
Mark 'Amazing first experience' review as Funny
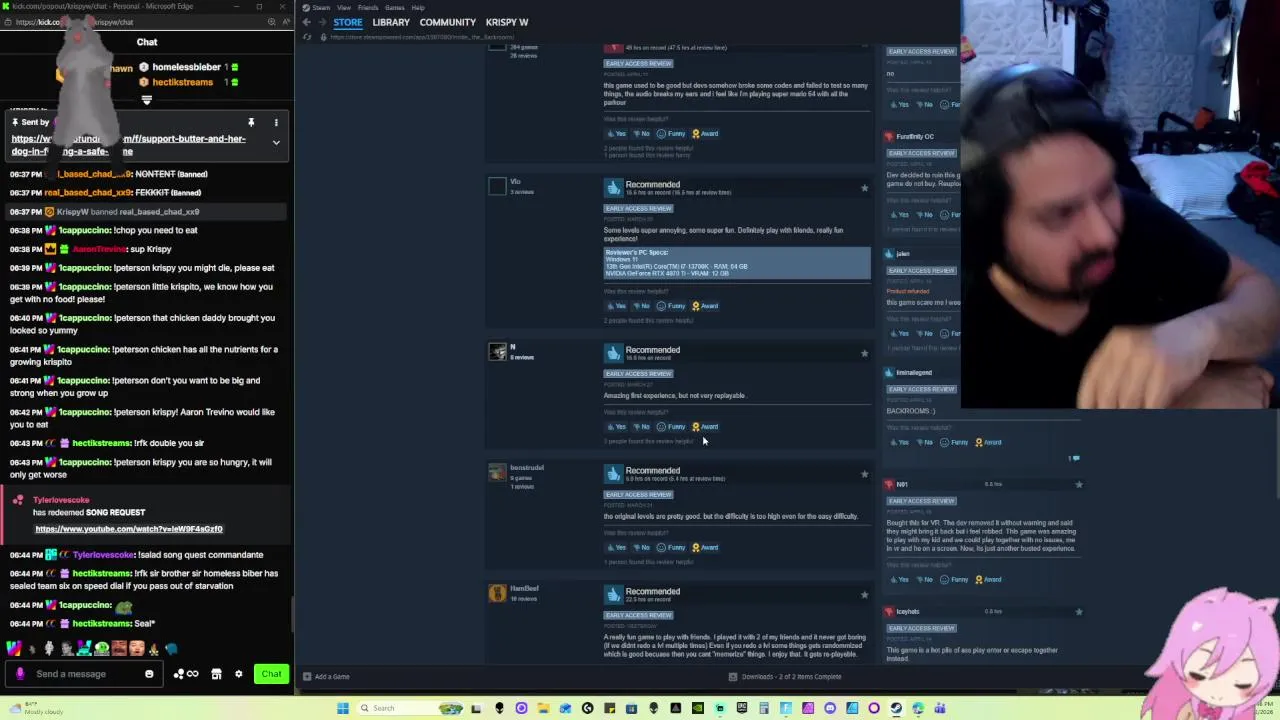(x=671, y=427)
